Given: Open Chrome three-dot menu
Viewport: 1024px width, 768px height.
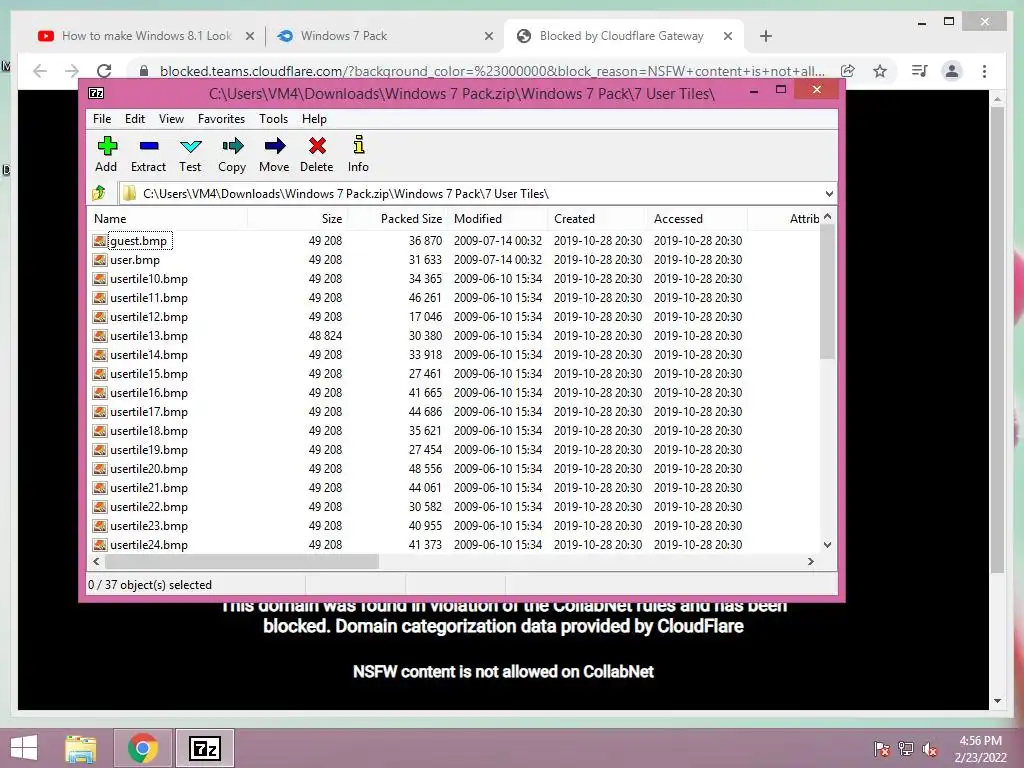Looking at the screenshot, I should (x=984, y=71).
